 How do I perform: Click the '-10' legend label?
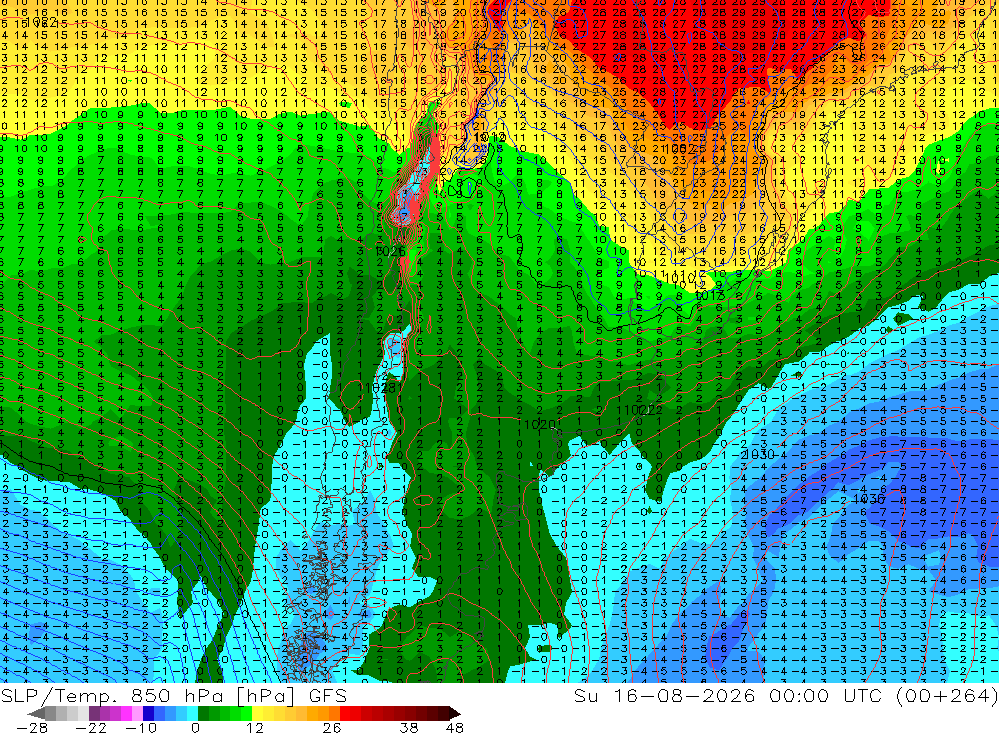(x=141, y=728)
